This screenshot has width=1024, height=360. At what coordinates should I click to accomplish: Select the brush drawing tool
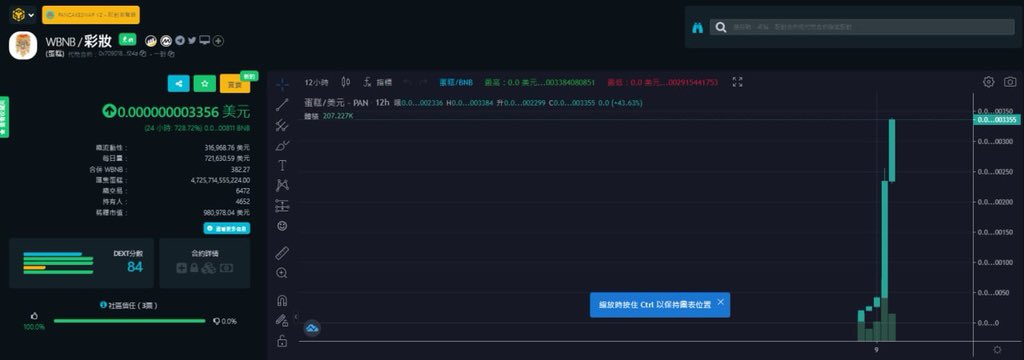[x=282, y=145]
